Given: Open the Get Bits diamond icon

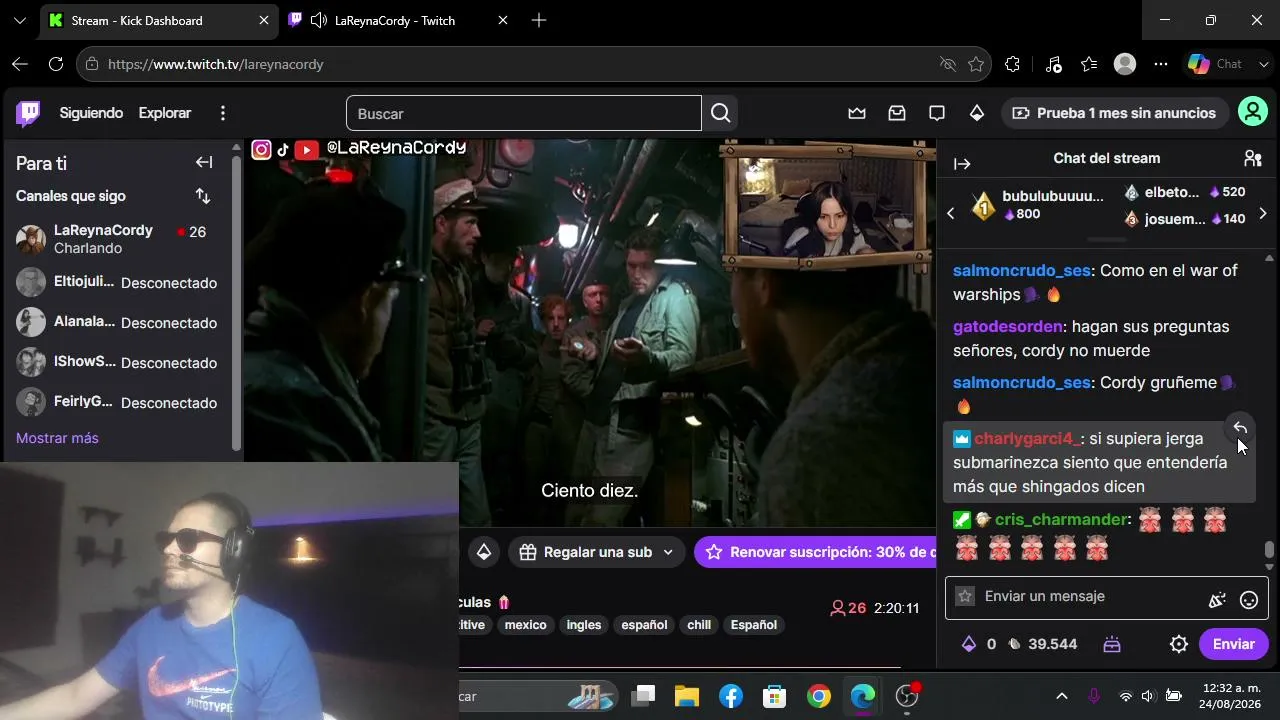Looking at the screenshot, I should [977, 113].
